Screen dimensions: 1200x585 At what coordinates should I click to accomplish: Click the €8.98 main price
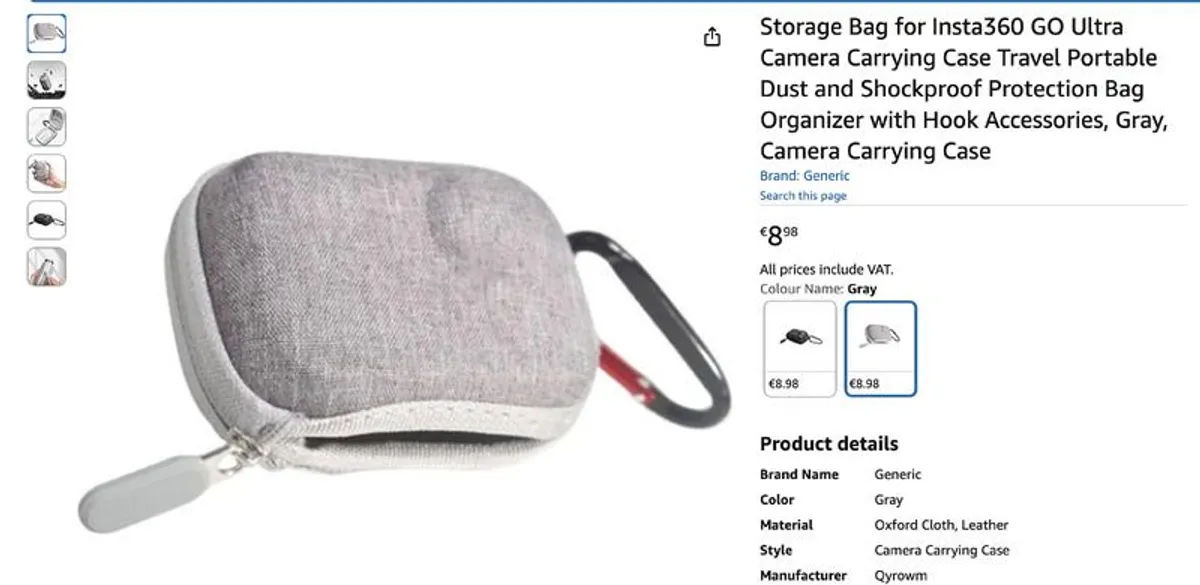tap(779, 237)
